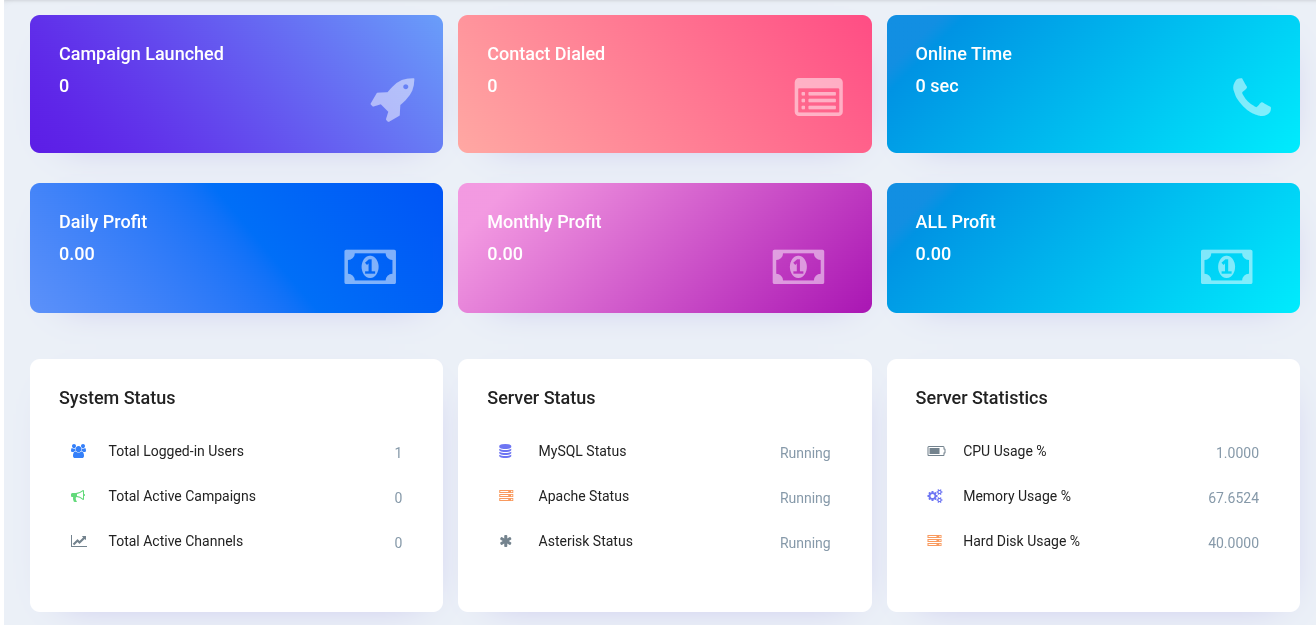Click the Apache Status server icon
Viewport: 1316px width, 625px height.
coord(505,496)
